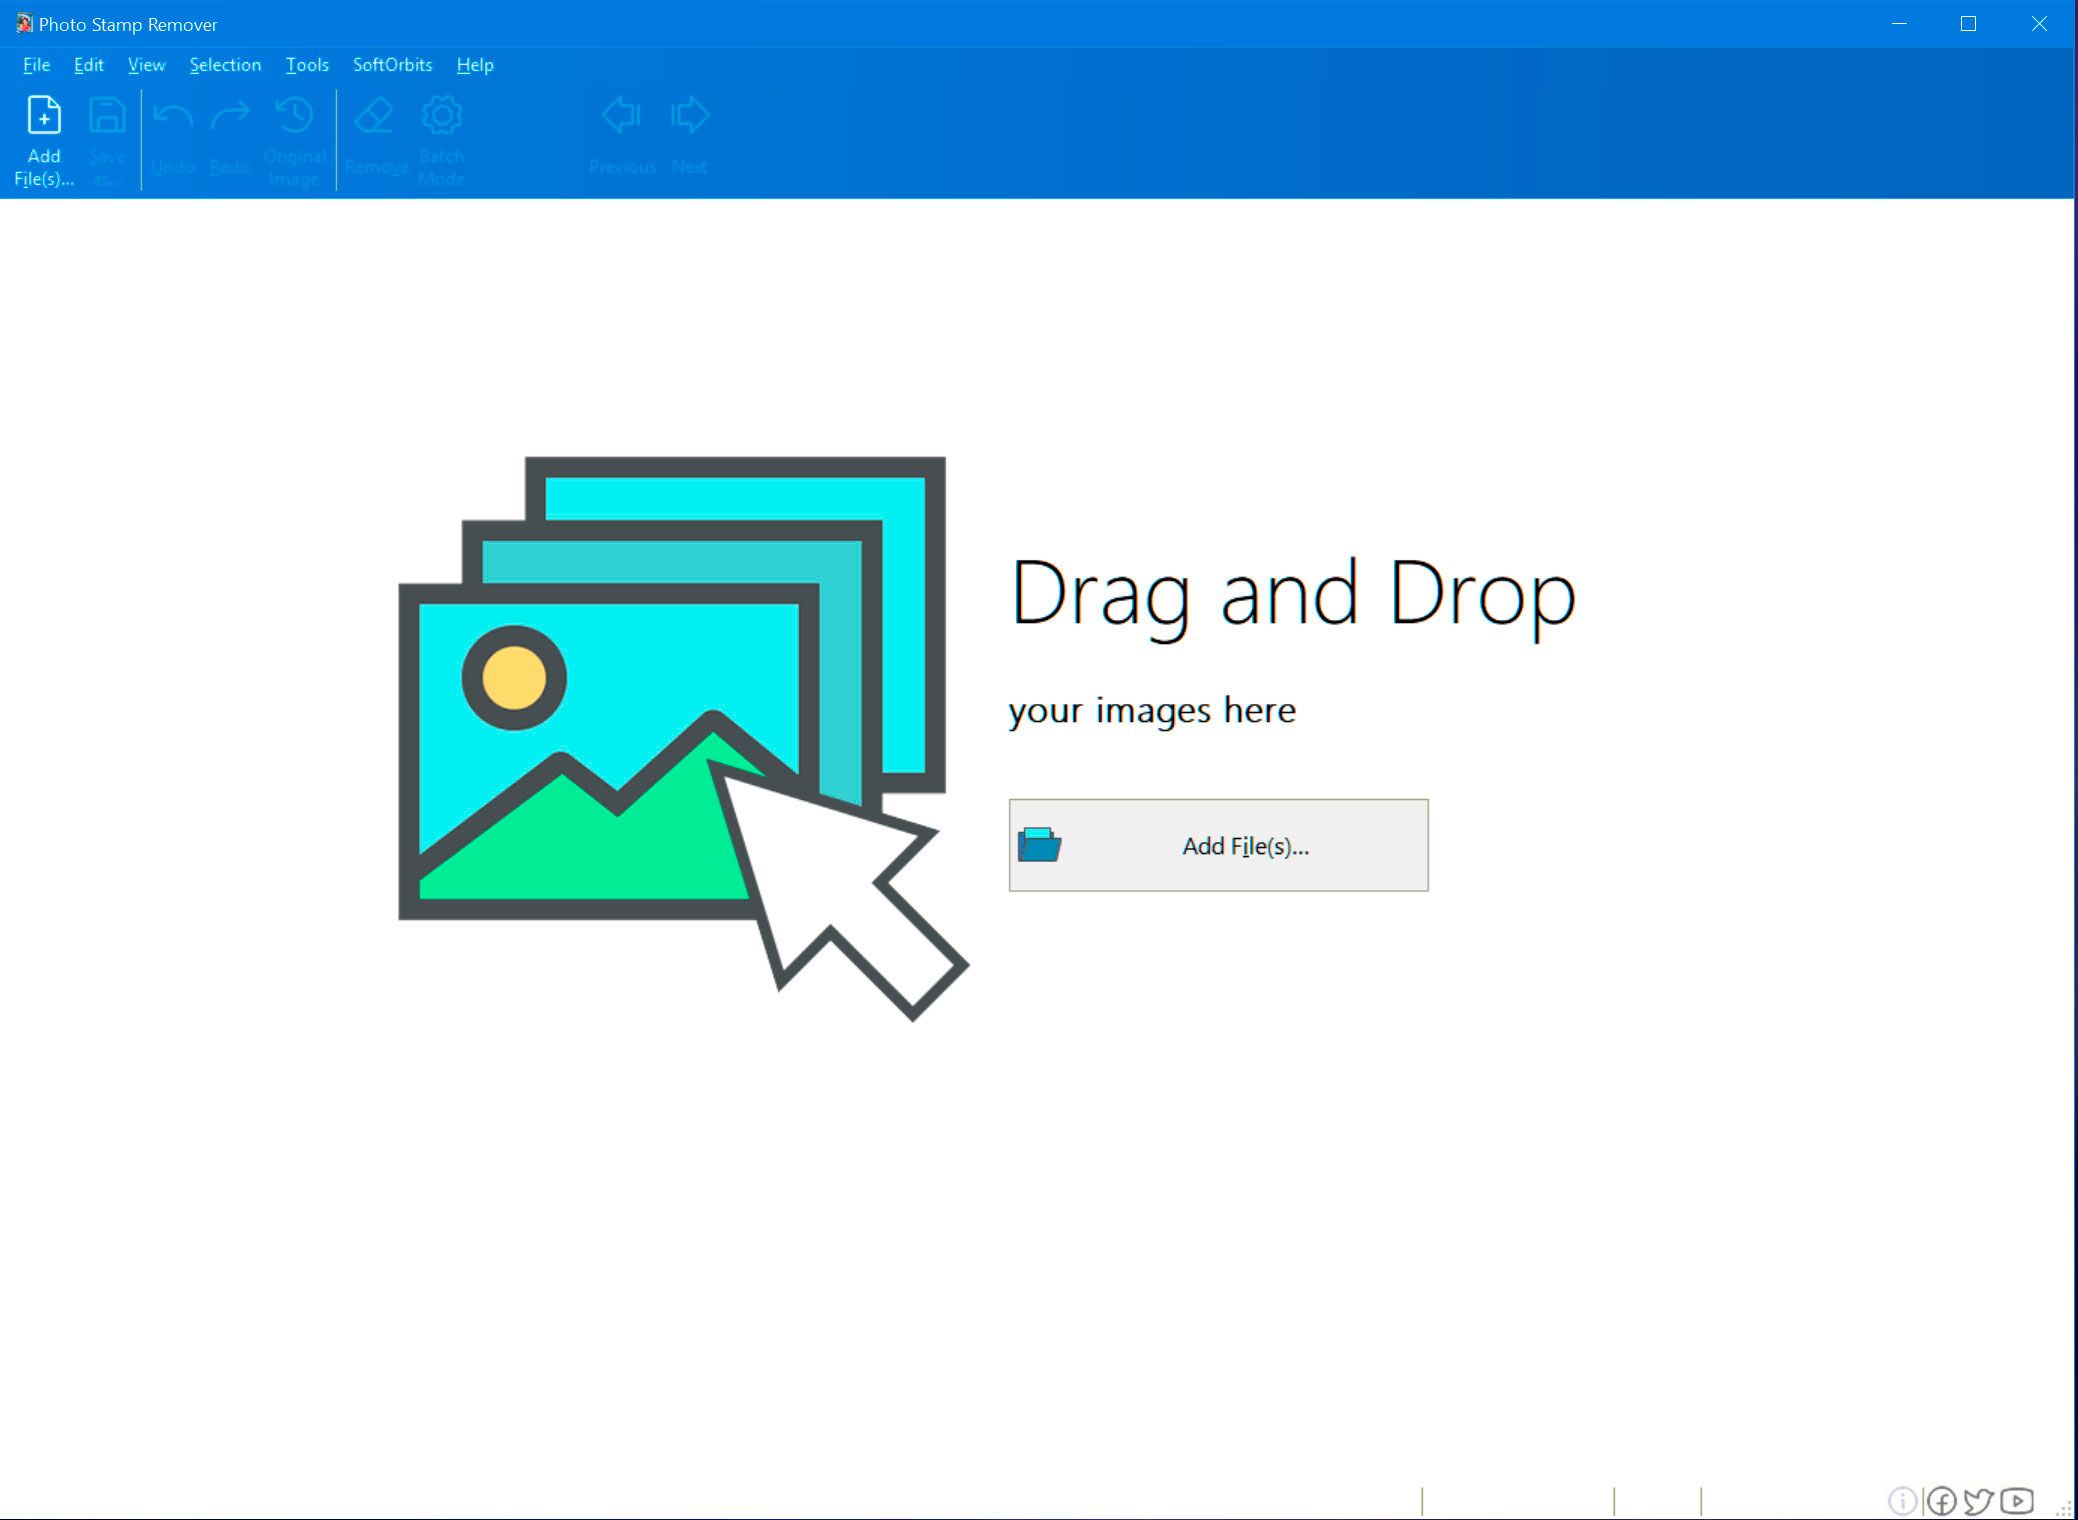This screenshot has width=2078, height=1520.
Task: Open the Tools menu
Action: pyautogui.click(x=307, y=65)
